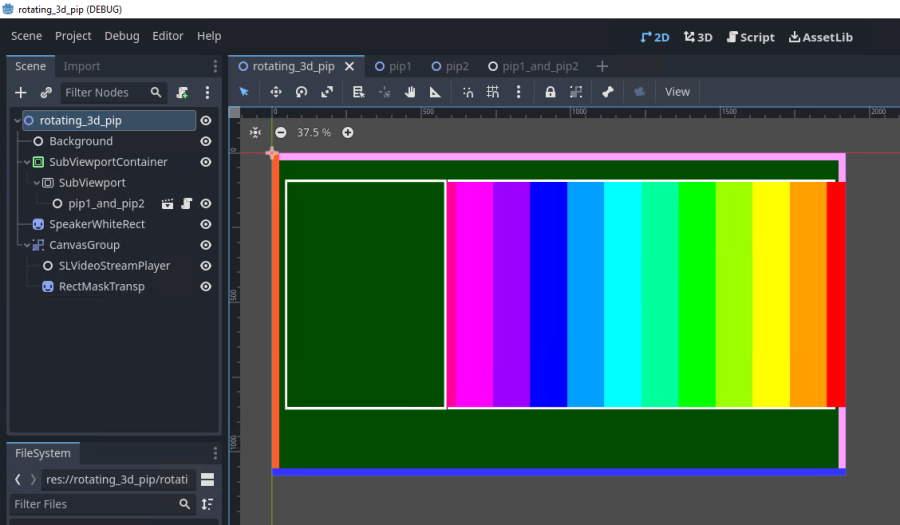
Task: Toggle visibility of rotating_3d_pip node
Action: click(205, 120)
